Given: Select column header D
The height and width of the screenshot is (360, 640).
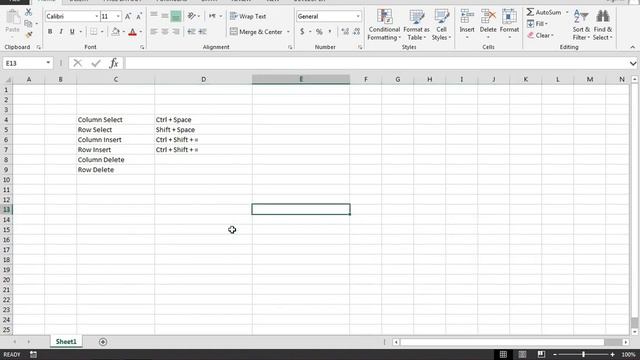Looking at the screenshot, I should pos(203,79).
